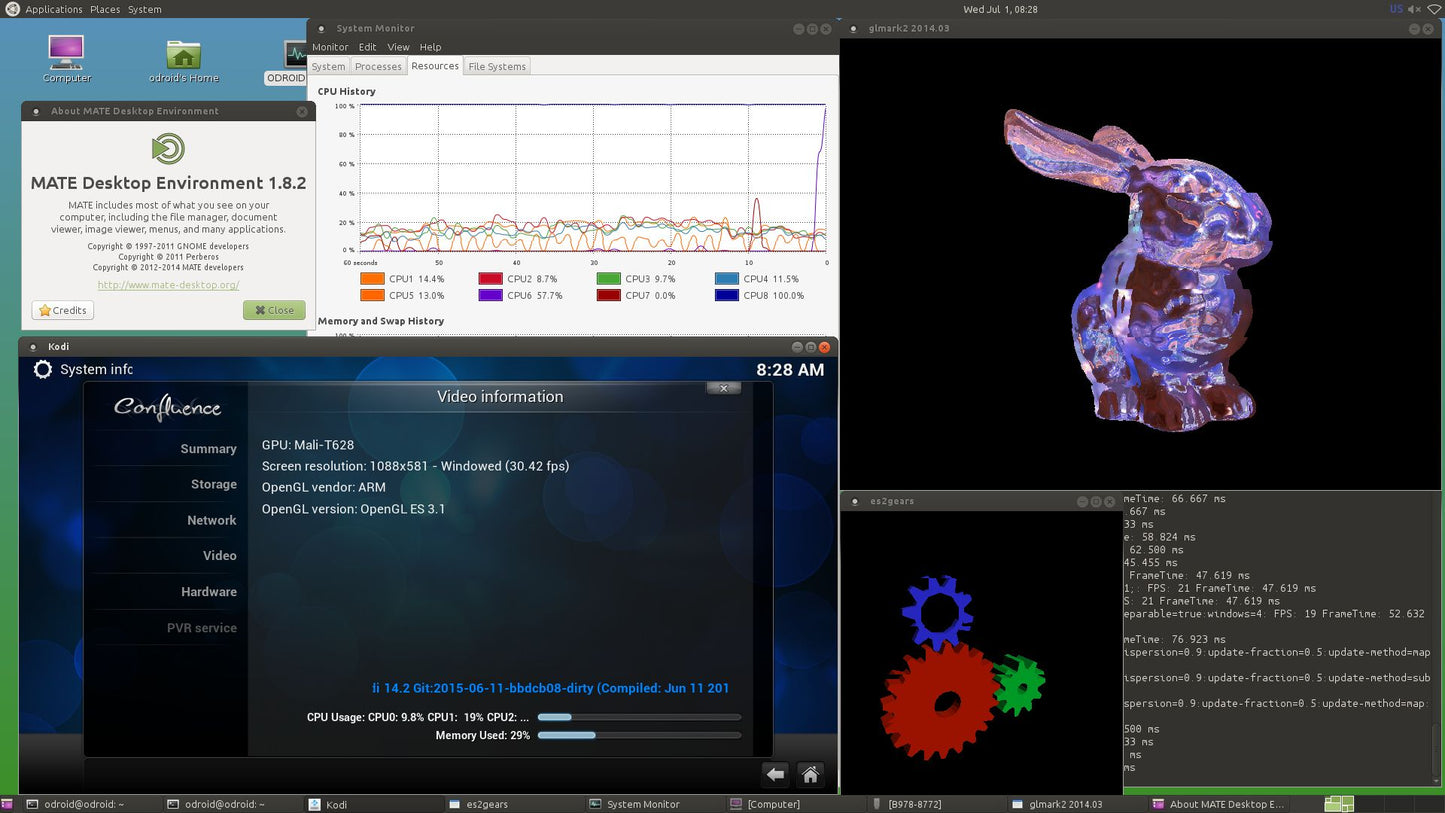Switch to the Processes tab
1445x813 pixels.
click(378, 67)
